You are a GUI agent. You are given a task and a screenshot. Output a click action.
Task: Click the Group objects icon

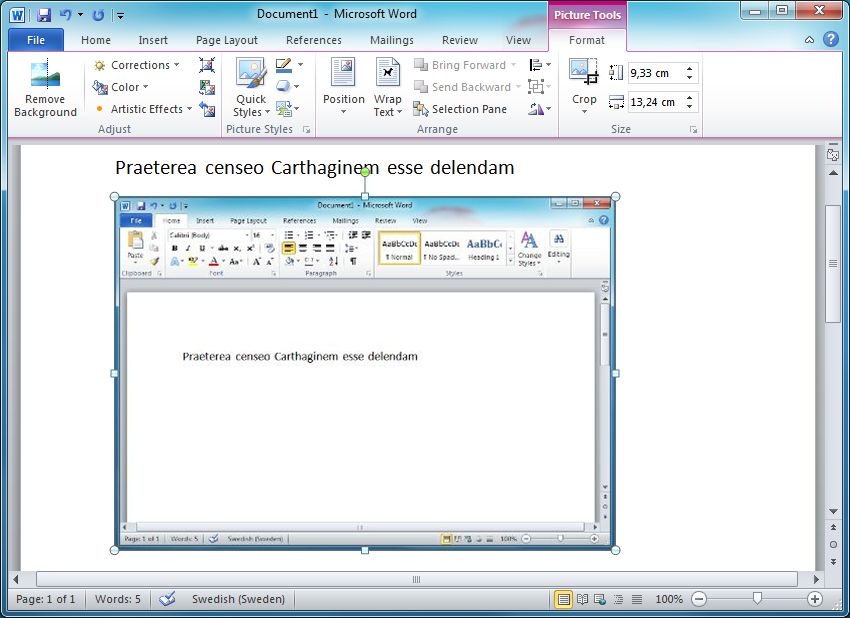click(536, 87)
